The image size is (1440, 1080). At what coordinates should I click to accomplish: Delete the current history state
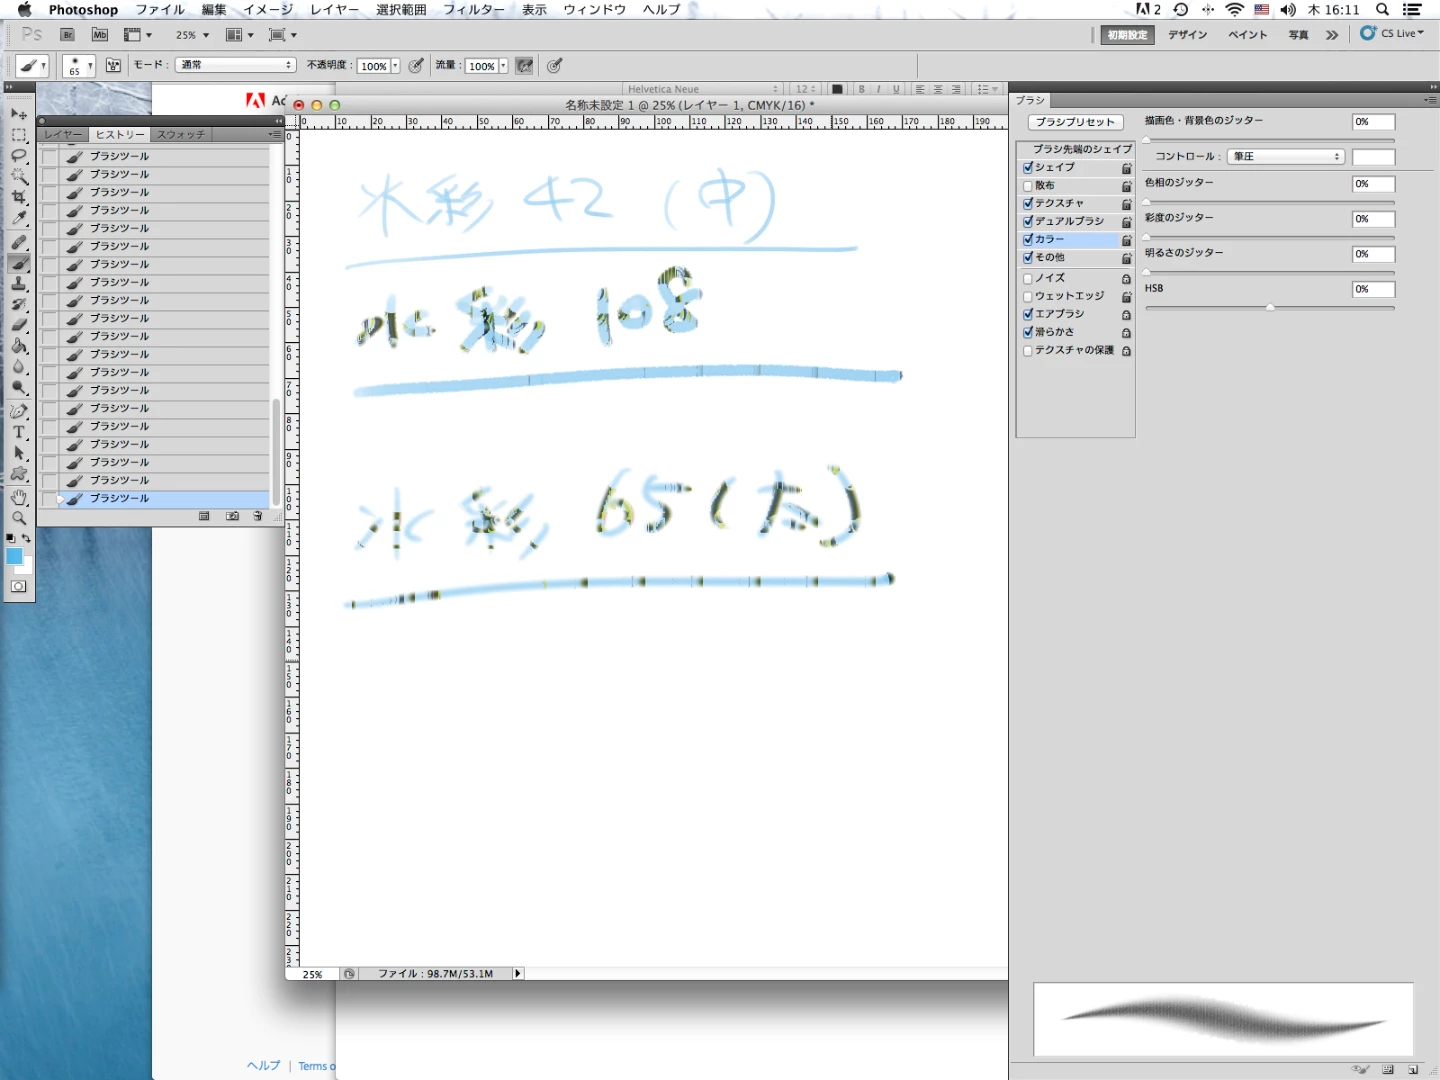[x=258, y=516]
